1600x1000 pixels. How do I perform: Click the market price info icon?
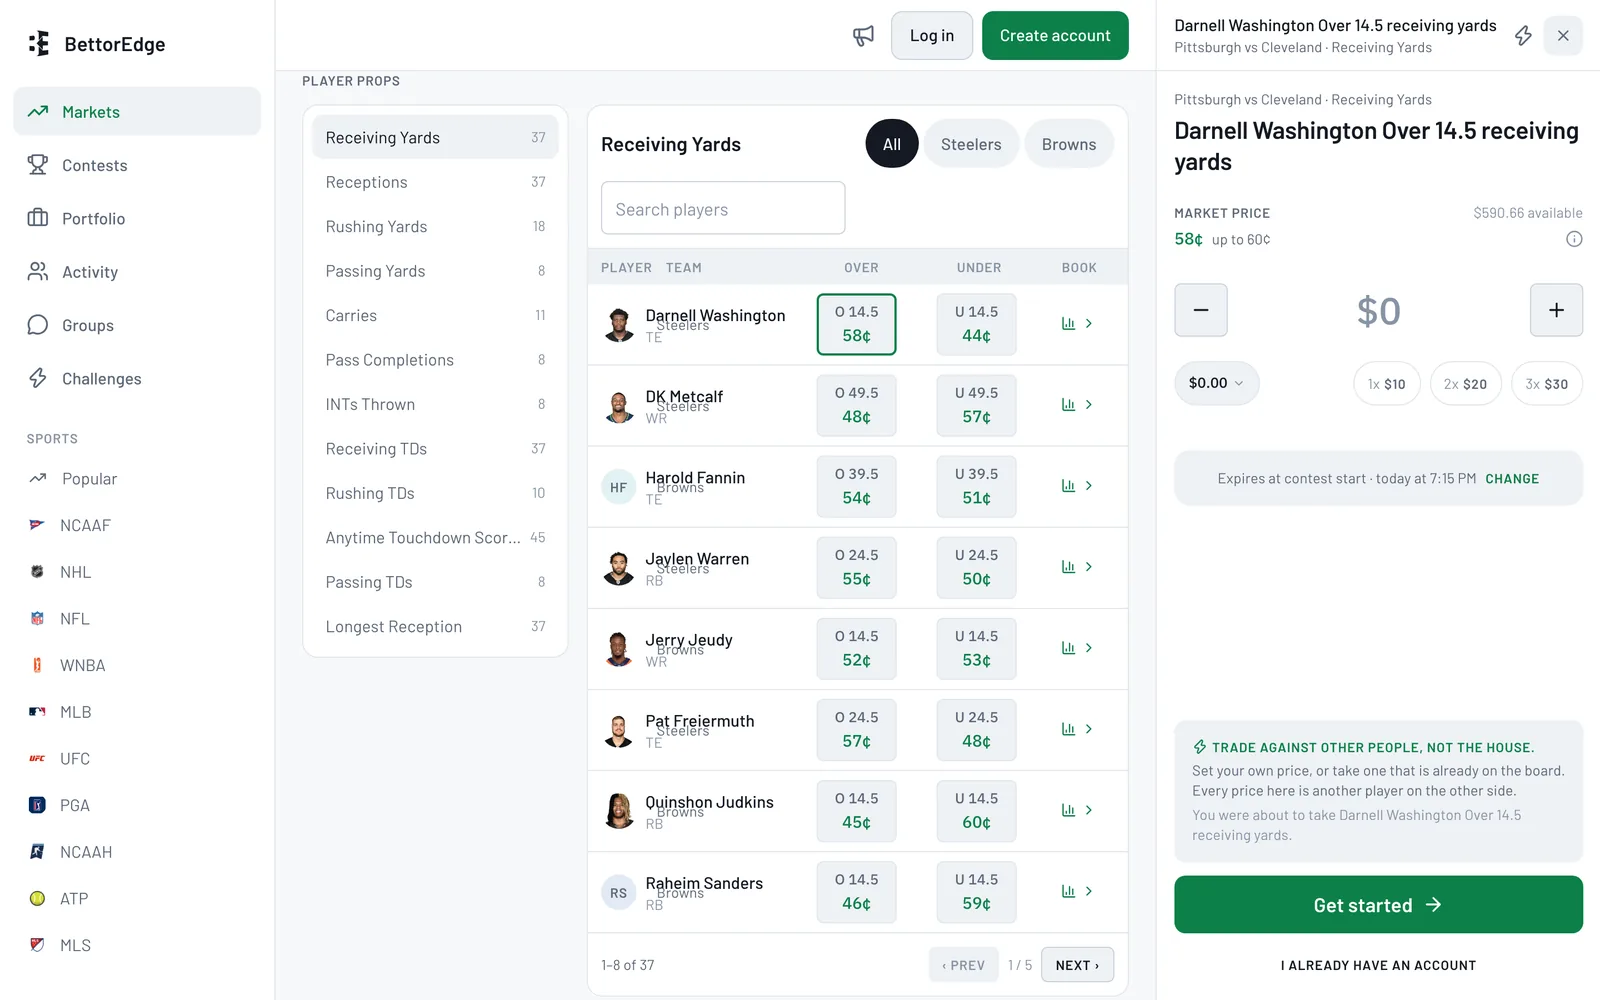[x=1574, y=239]
